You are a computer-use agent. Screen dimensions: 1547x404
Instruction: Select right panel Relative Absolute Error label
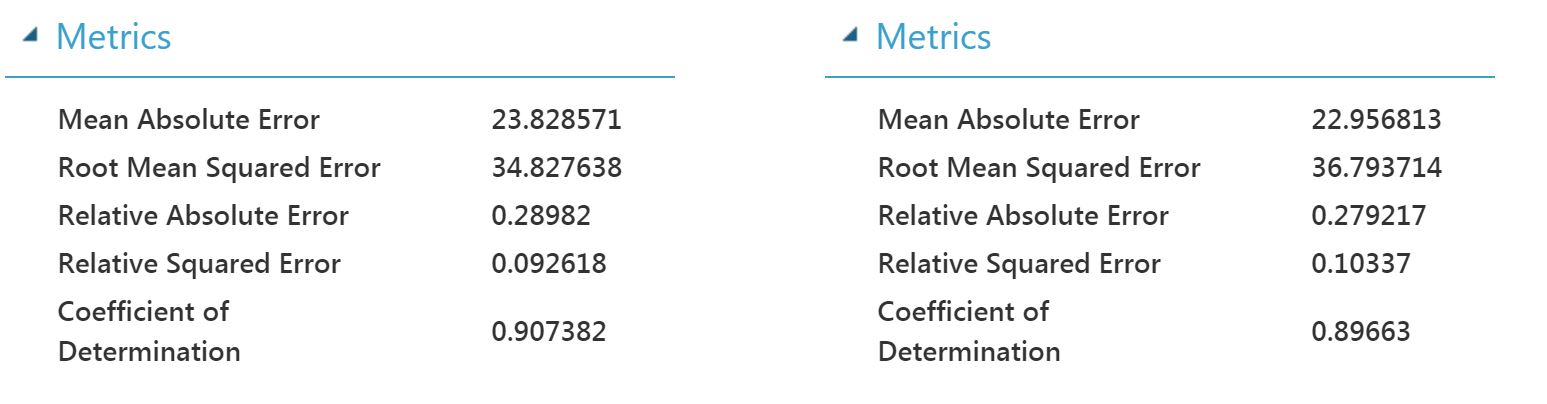pyautogui.click(x=1023, y=216)
